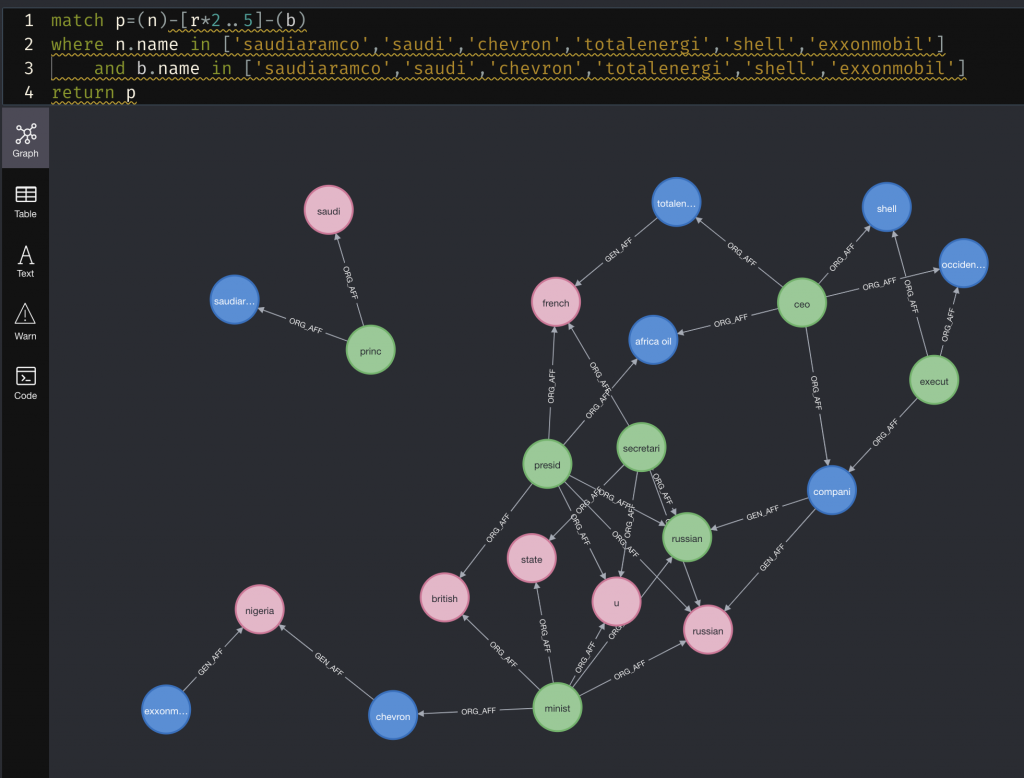Switch to the Table result view
The image size is (1024, 778).
coord(25,201)
